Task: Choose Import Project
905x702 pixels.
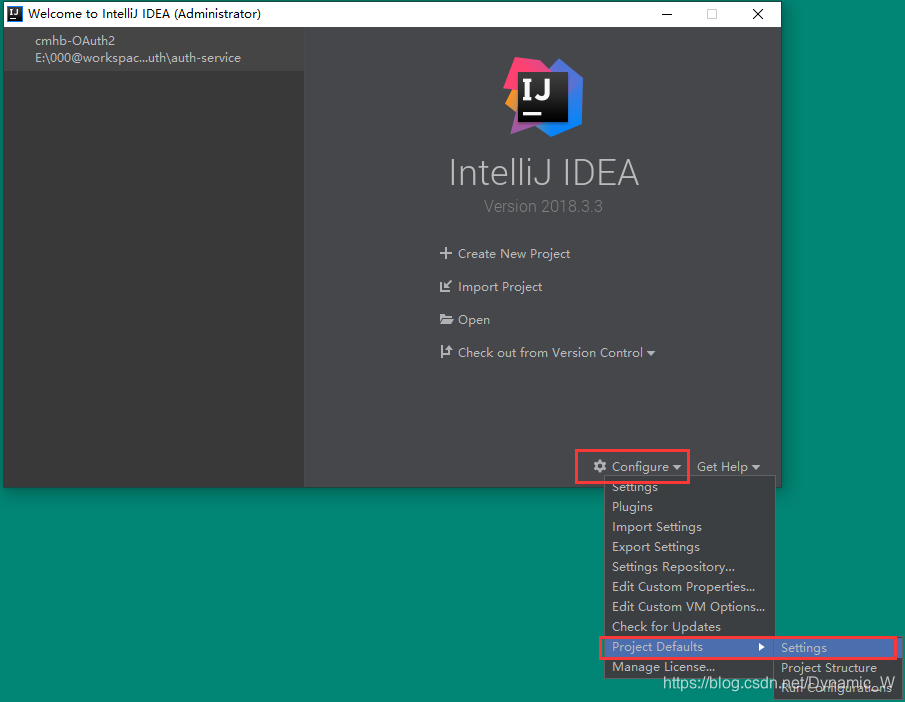Action: point(500,287)
